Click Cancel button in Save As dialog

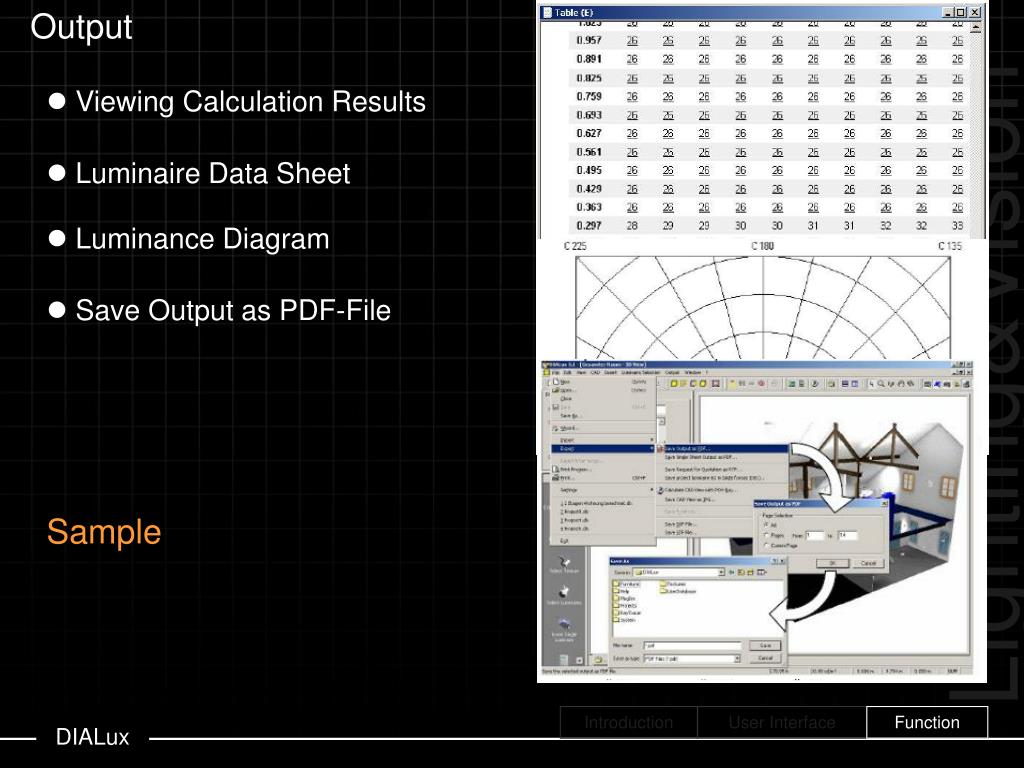click(765, 658)
